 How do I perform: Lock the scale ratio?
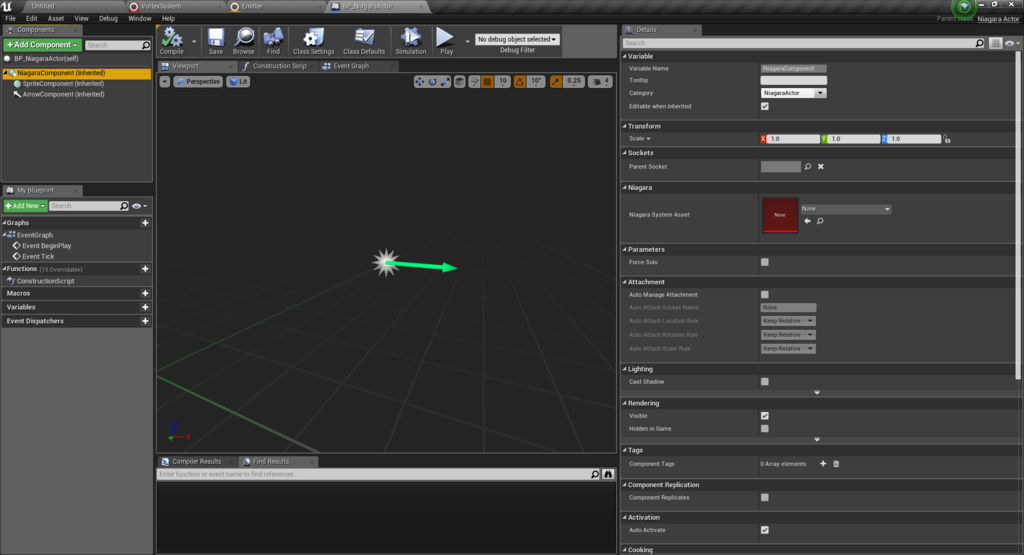click(x=947, y=139)
